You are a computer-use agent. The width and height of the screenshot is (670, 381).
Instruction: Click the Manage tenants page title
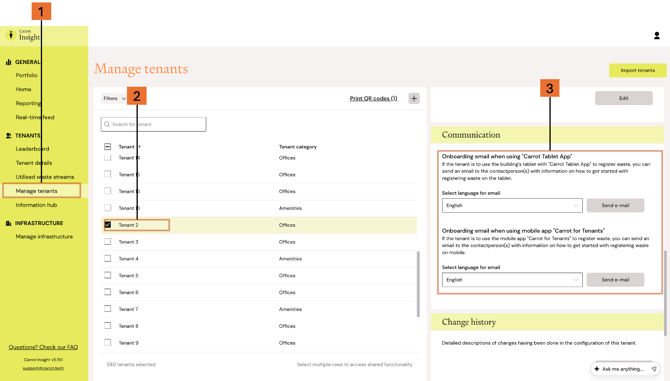point(141,69)
